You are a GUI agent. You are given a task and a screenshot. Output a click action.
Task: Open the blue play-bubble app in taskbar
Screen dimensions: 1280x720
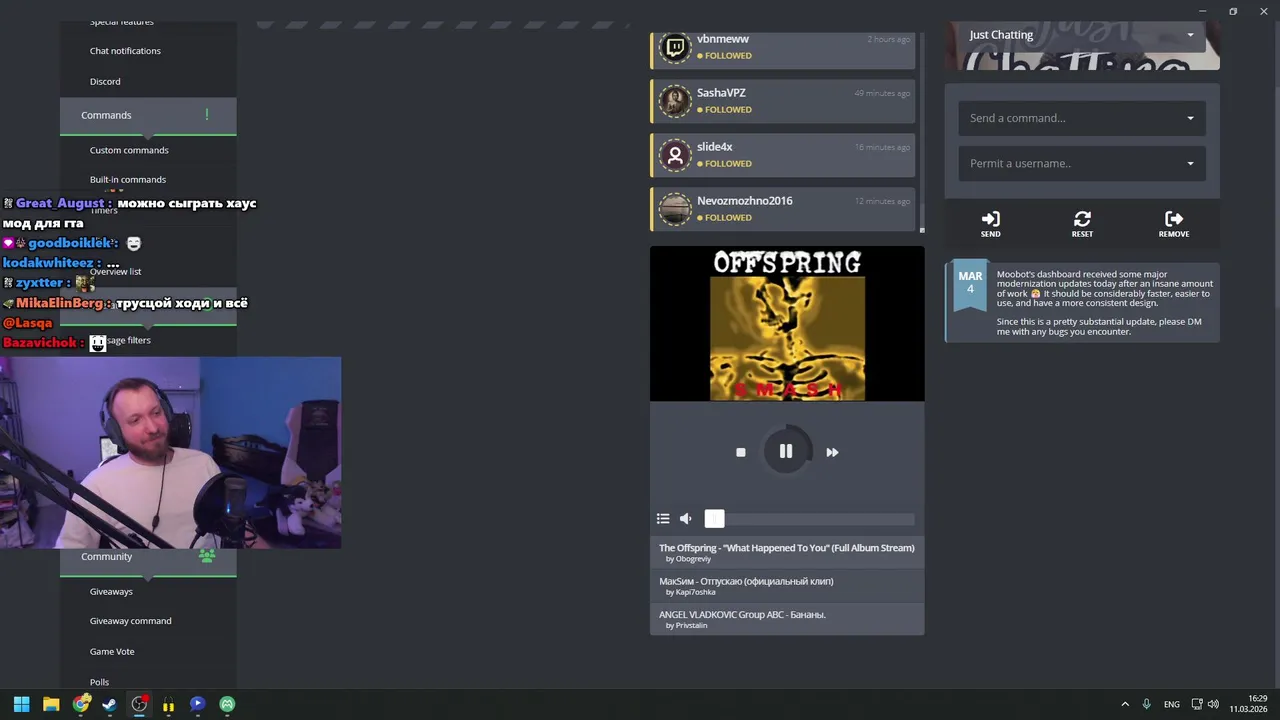coord(197,704)
